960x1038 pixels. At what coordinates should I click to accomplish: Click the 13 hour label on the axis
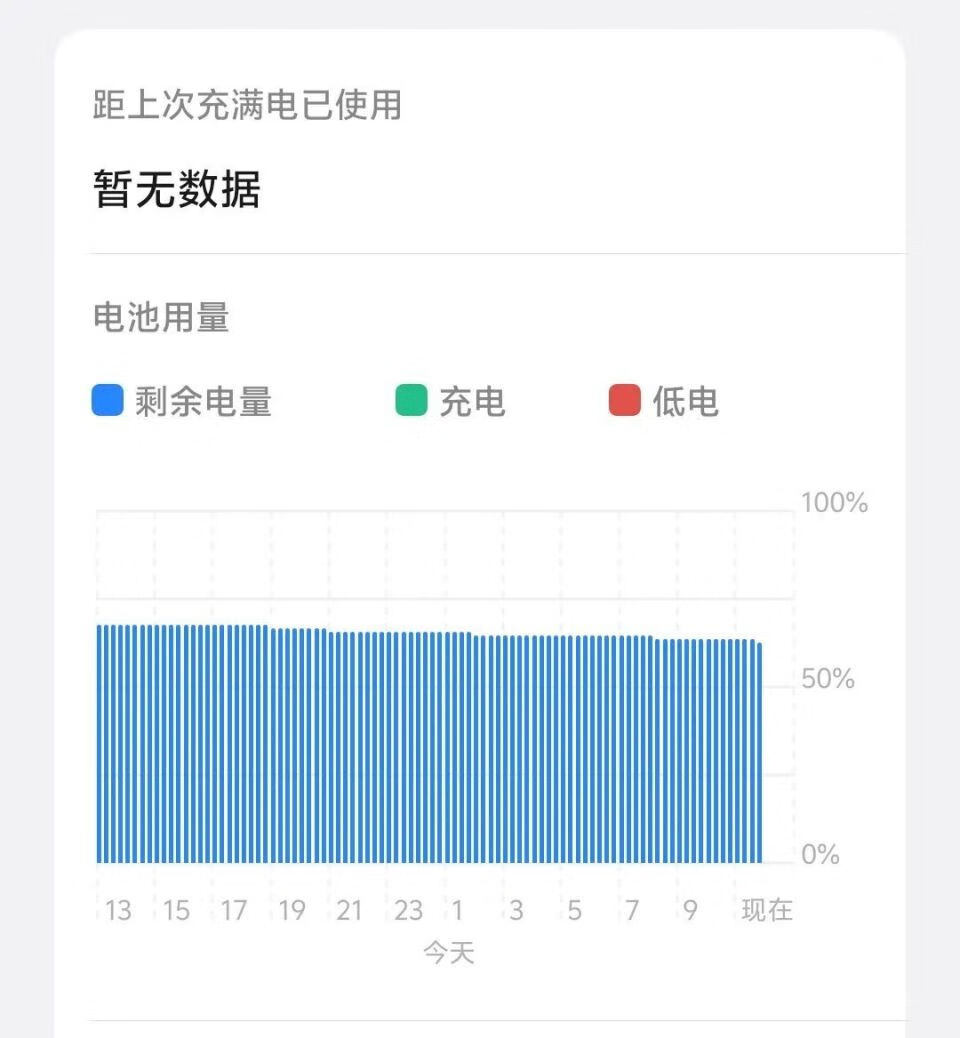[x=118, y=910]
